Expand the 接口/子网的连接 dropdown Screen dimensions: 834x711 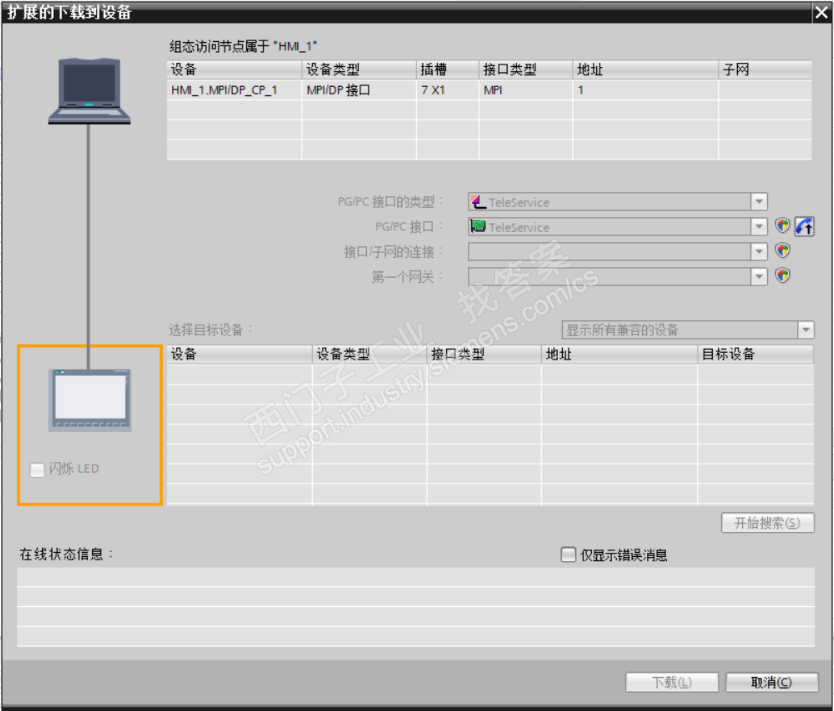point(759,252)
